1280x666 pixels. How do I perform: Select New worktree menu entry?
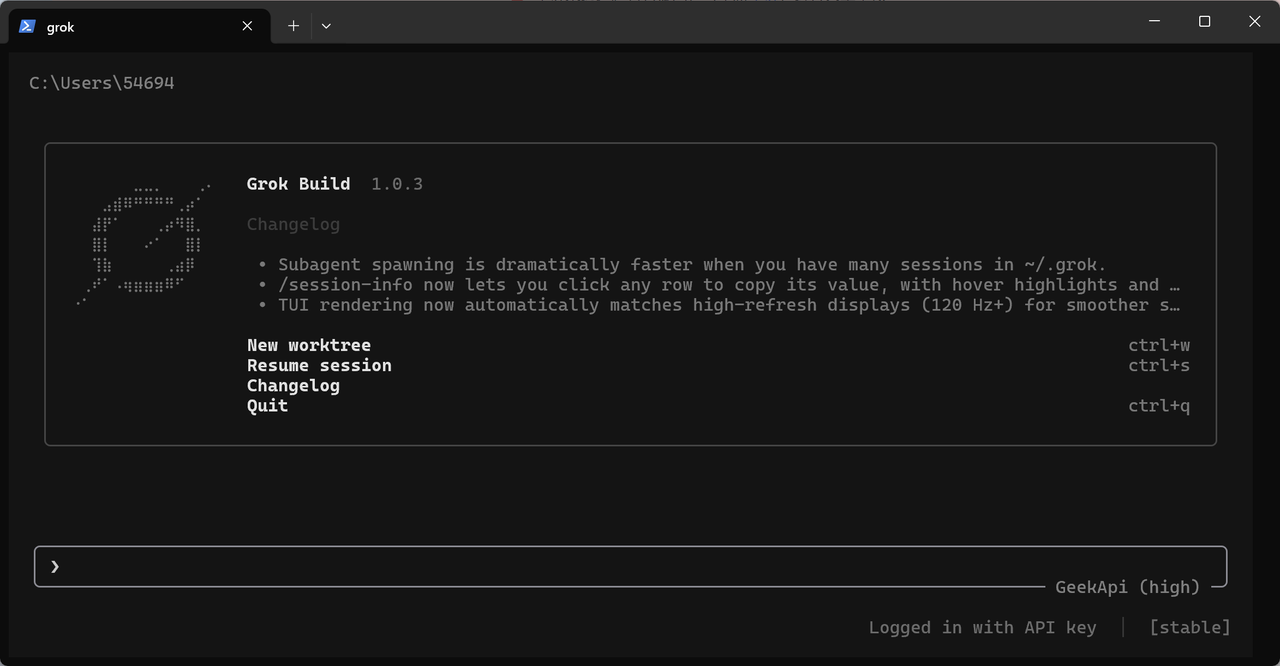pyautogui.click(x=309, y=345)
